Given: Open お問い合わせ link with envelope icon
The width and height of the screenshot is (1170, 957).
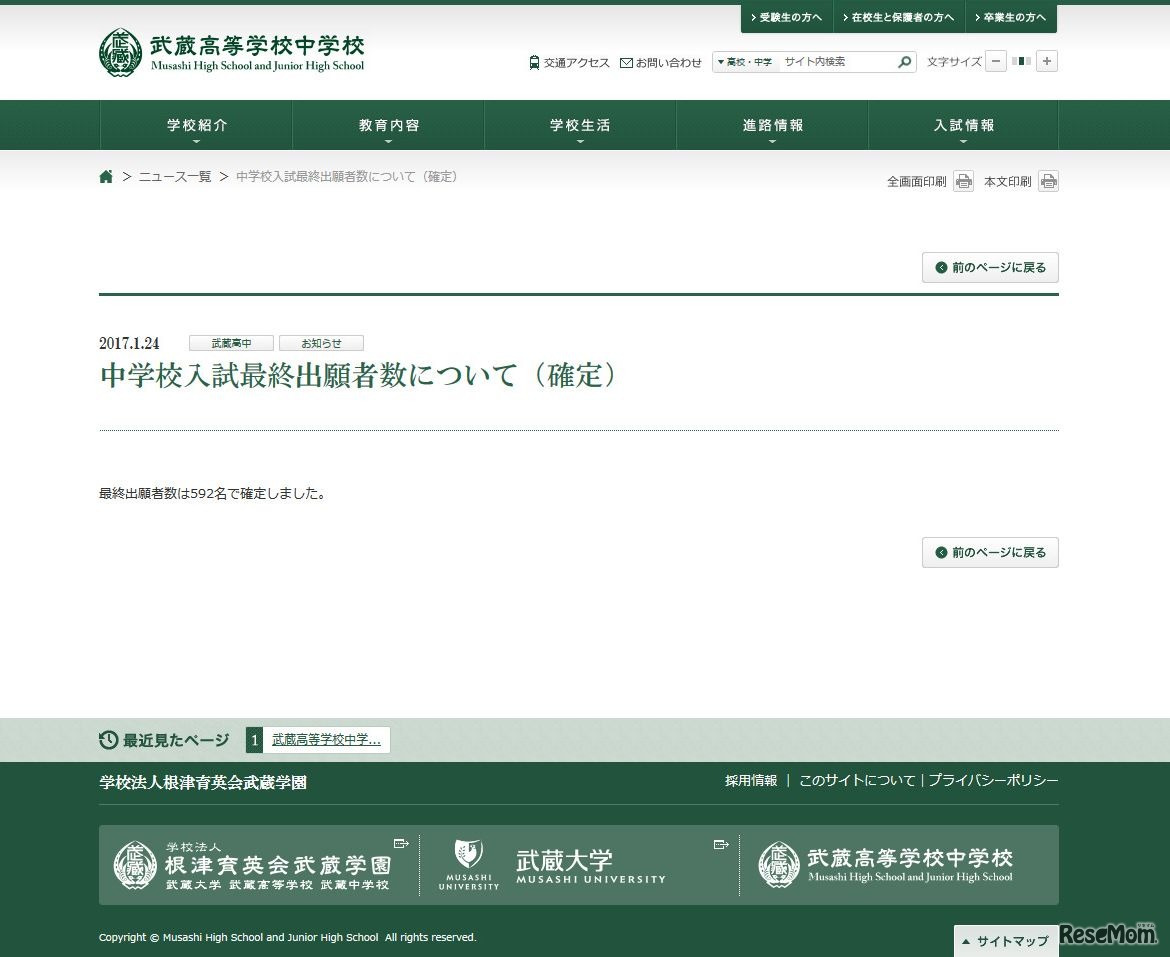Looking at the screenshot, I should [x=661, y=62].
